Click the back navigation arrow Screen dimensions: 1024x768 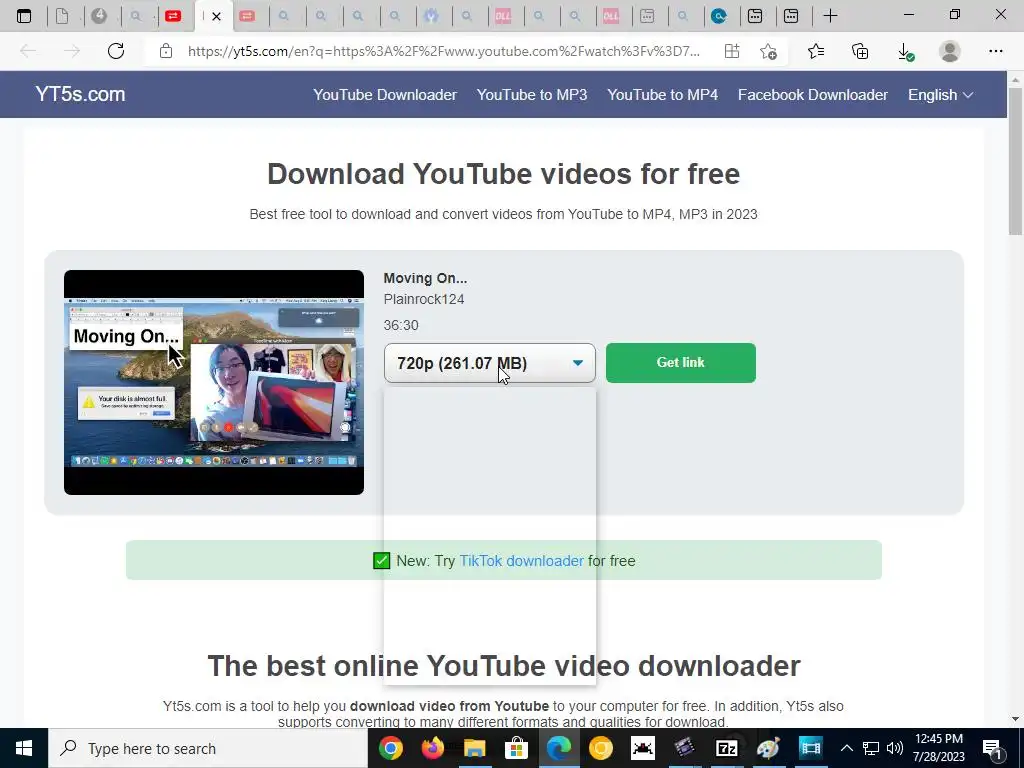point(28,51)
